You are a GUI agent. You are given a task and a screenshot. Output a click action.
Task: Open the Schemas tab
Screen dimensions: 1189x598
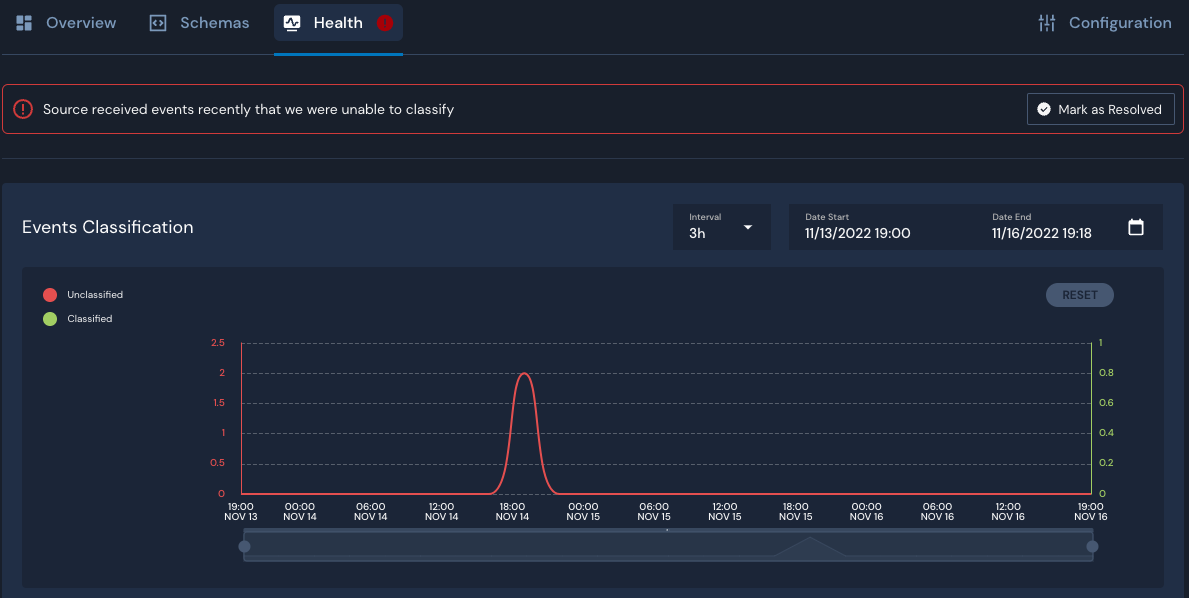(214, 23)
